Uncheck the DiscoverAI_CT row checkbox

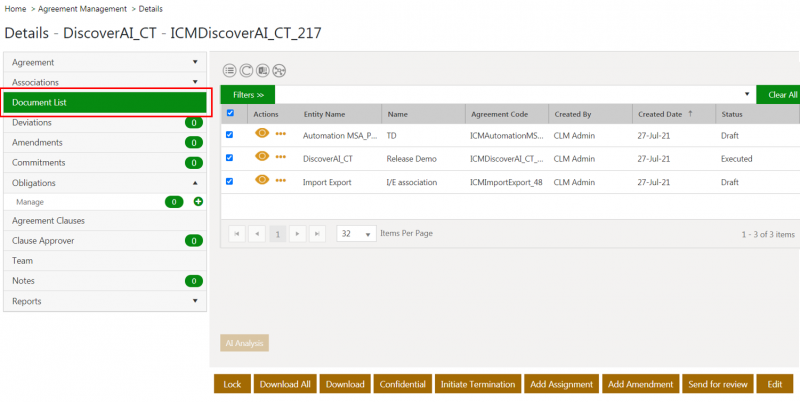230,158
